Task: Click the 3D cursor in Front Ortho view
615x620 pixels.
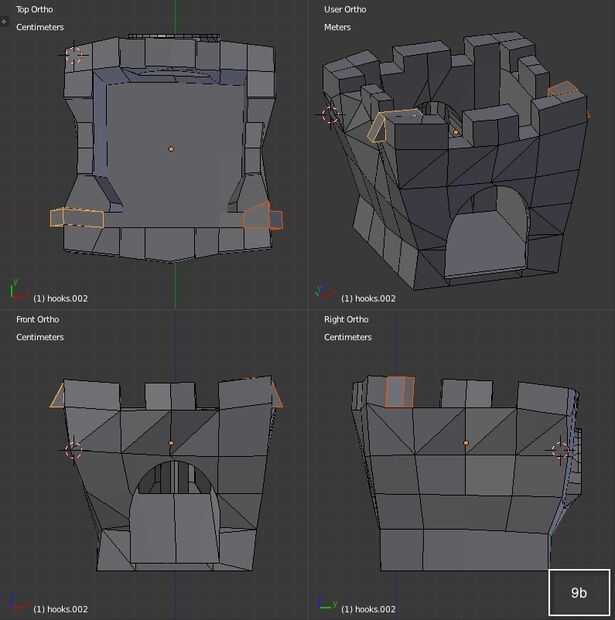Action: point(73,450)
